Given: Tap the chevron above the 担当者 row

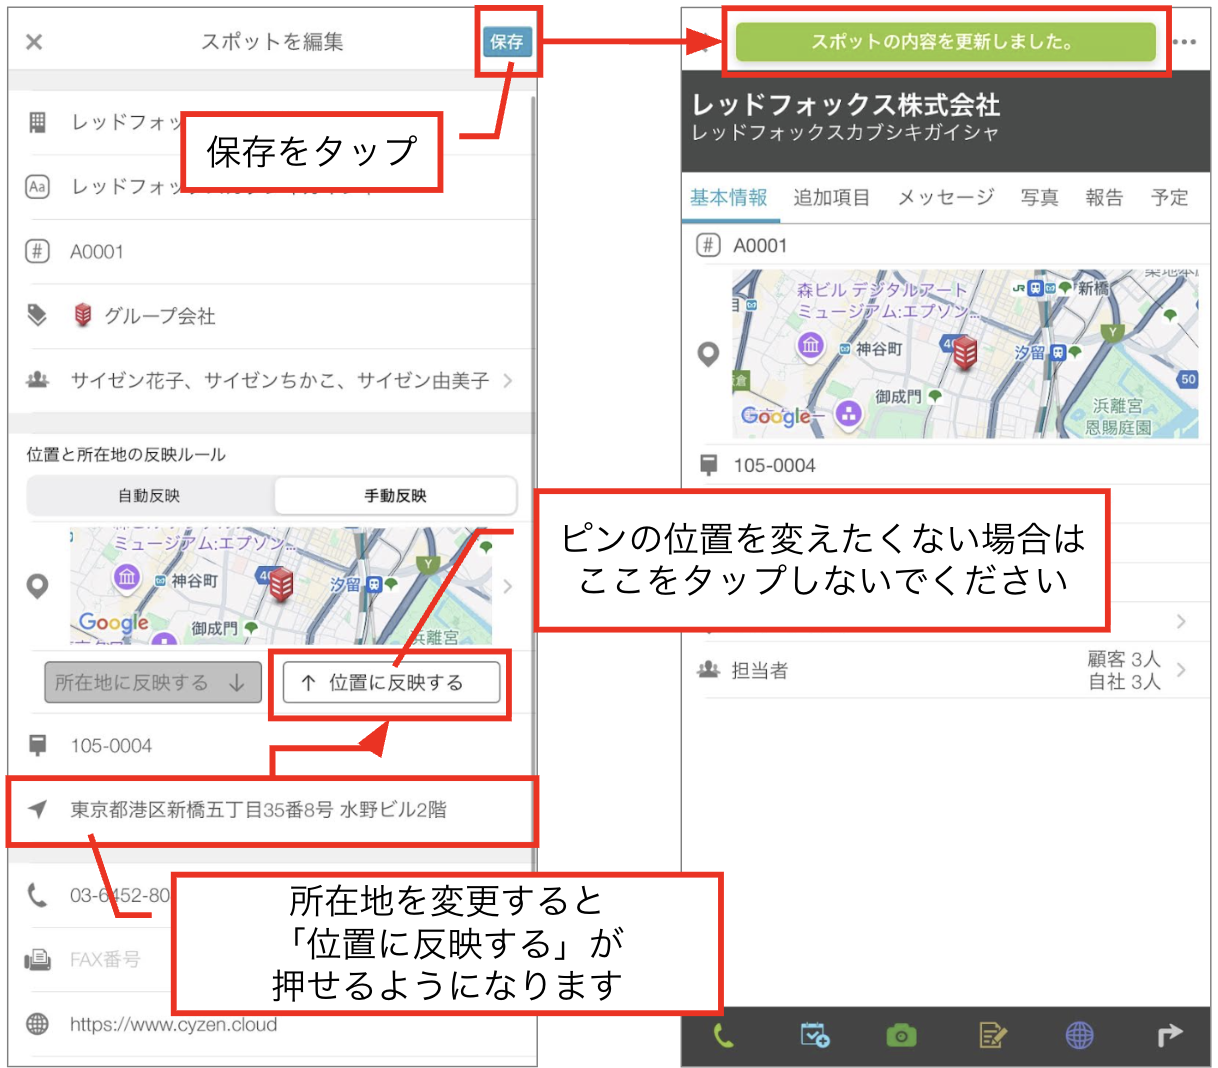Looking at the screenshot, I should pyautogui.click(x=1182, y=621).
